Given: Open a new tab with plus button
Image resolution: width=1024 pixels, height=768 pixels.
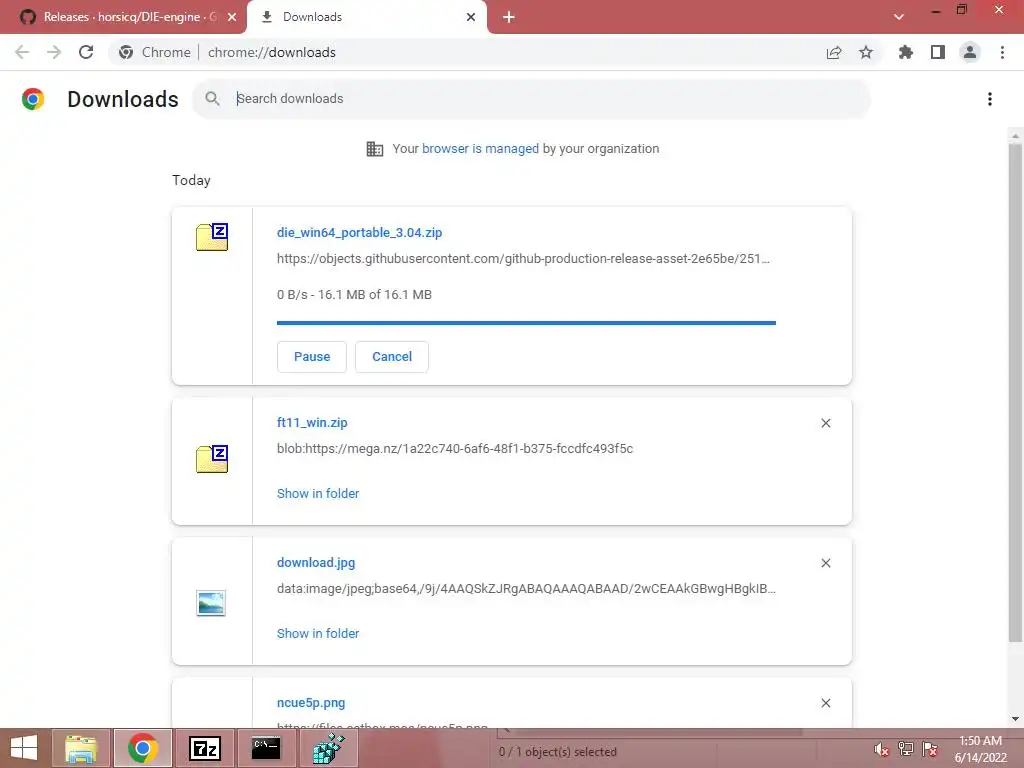Looking at the screenshot, I should (x=509, y=17).
